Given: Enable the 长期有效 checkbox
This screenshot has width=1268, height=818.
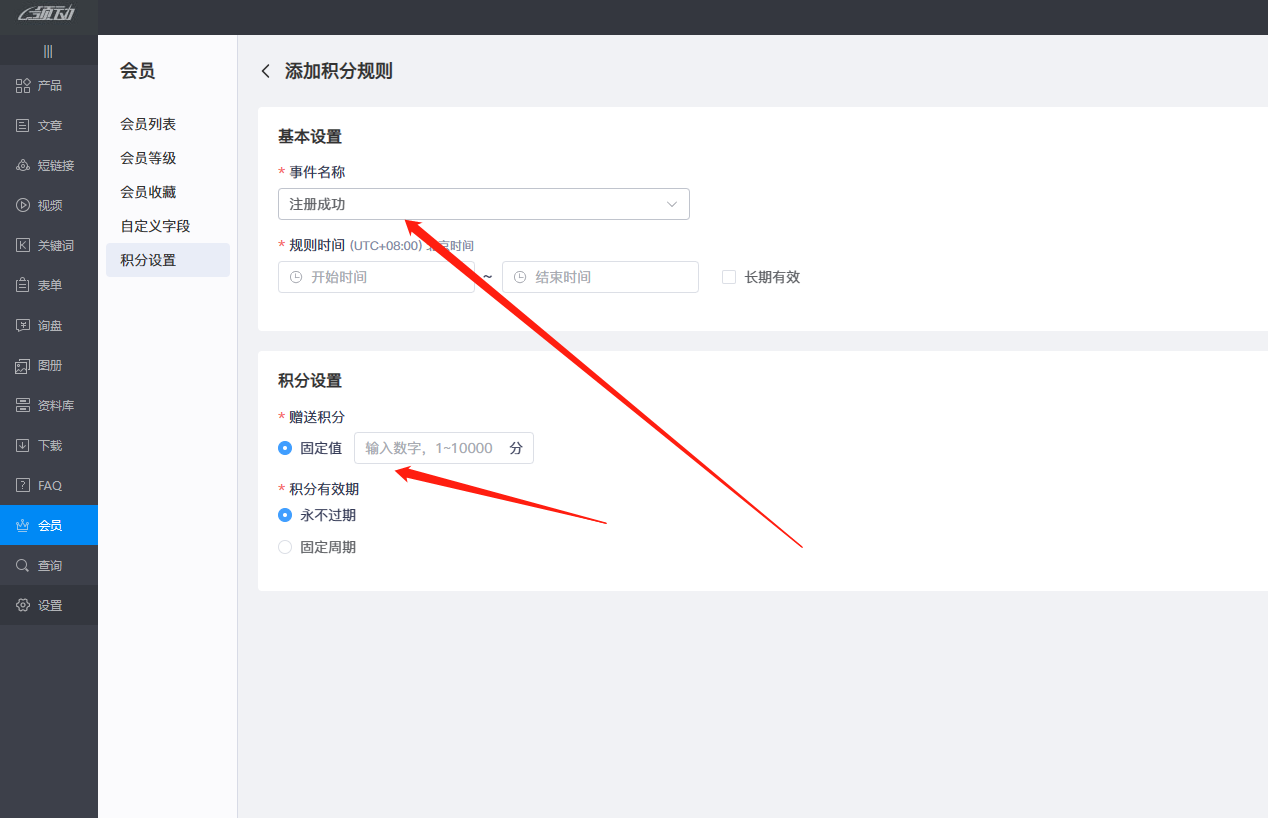Looking at the screenshot, I should pos(728,277).
